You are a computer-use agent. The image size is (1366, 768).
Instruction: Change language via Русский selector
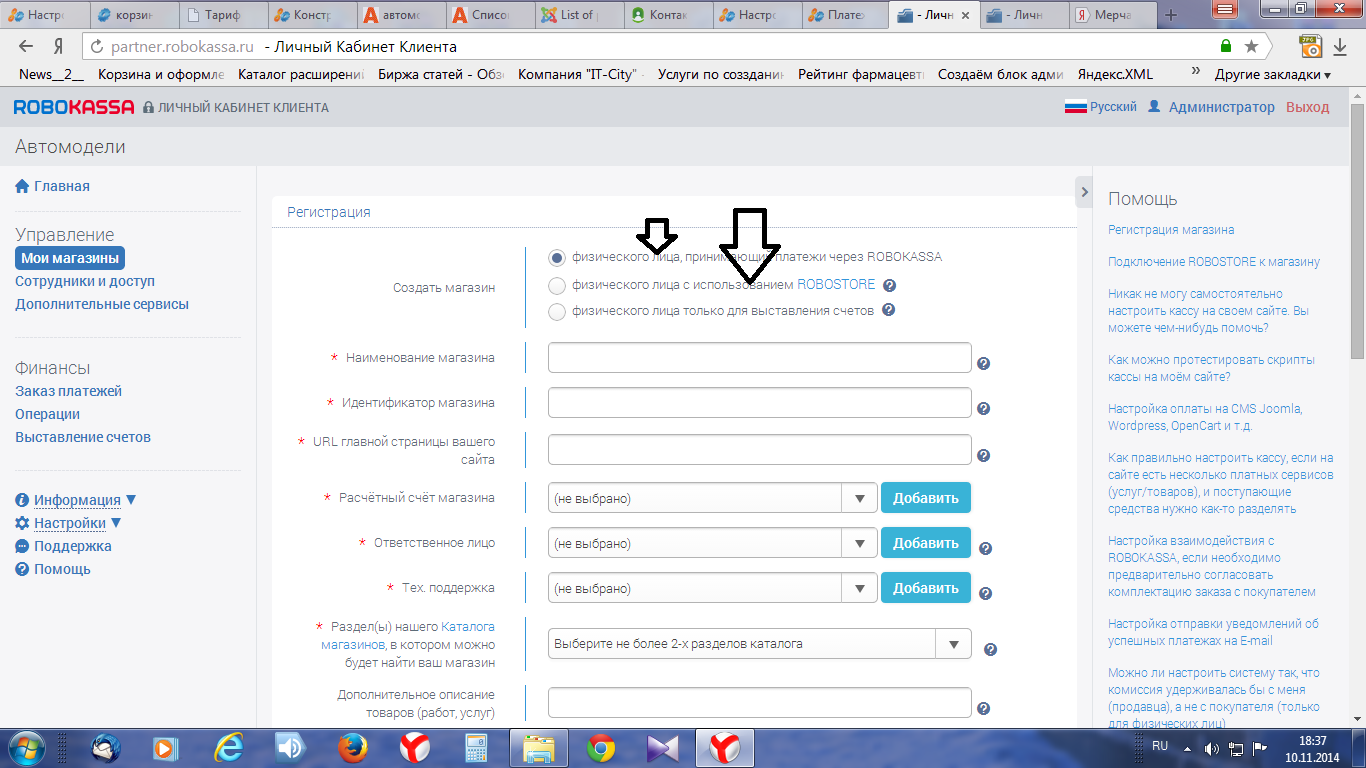coord(1101,107)
